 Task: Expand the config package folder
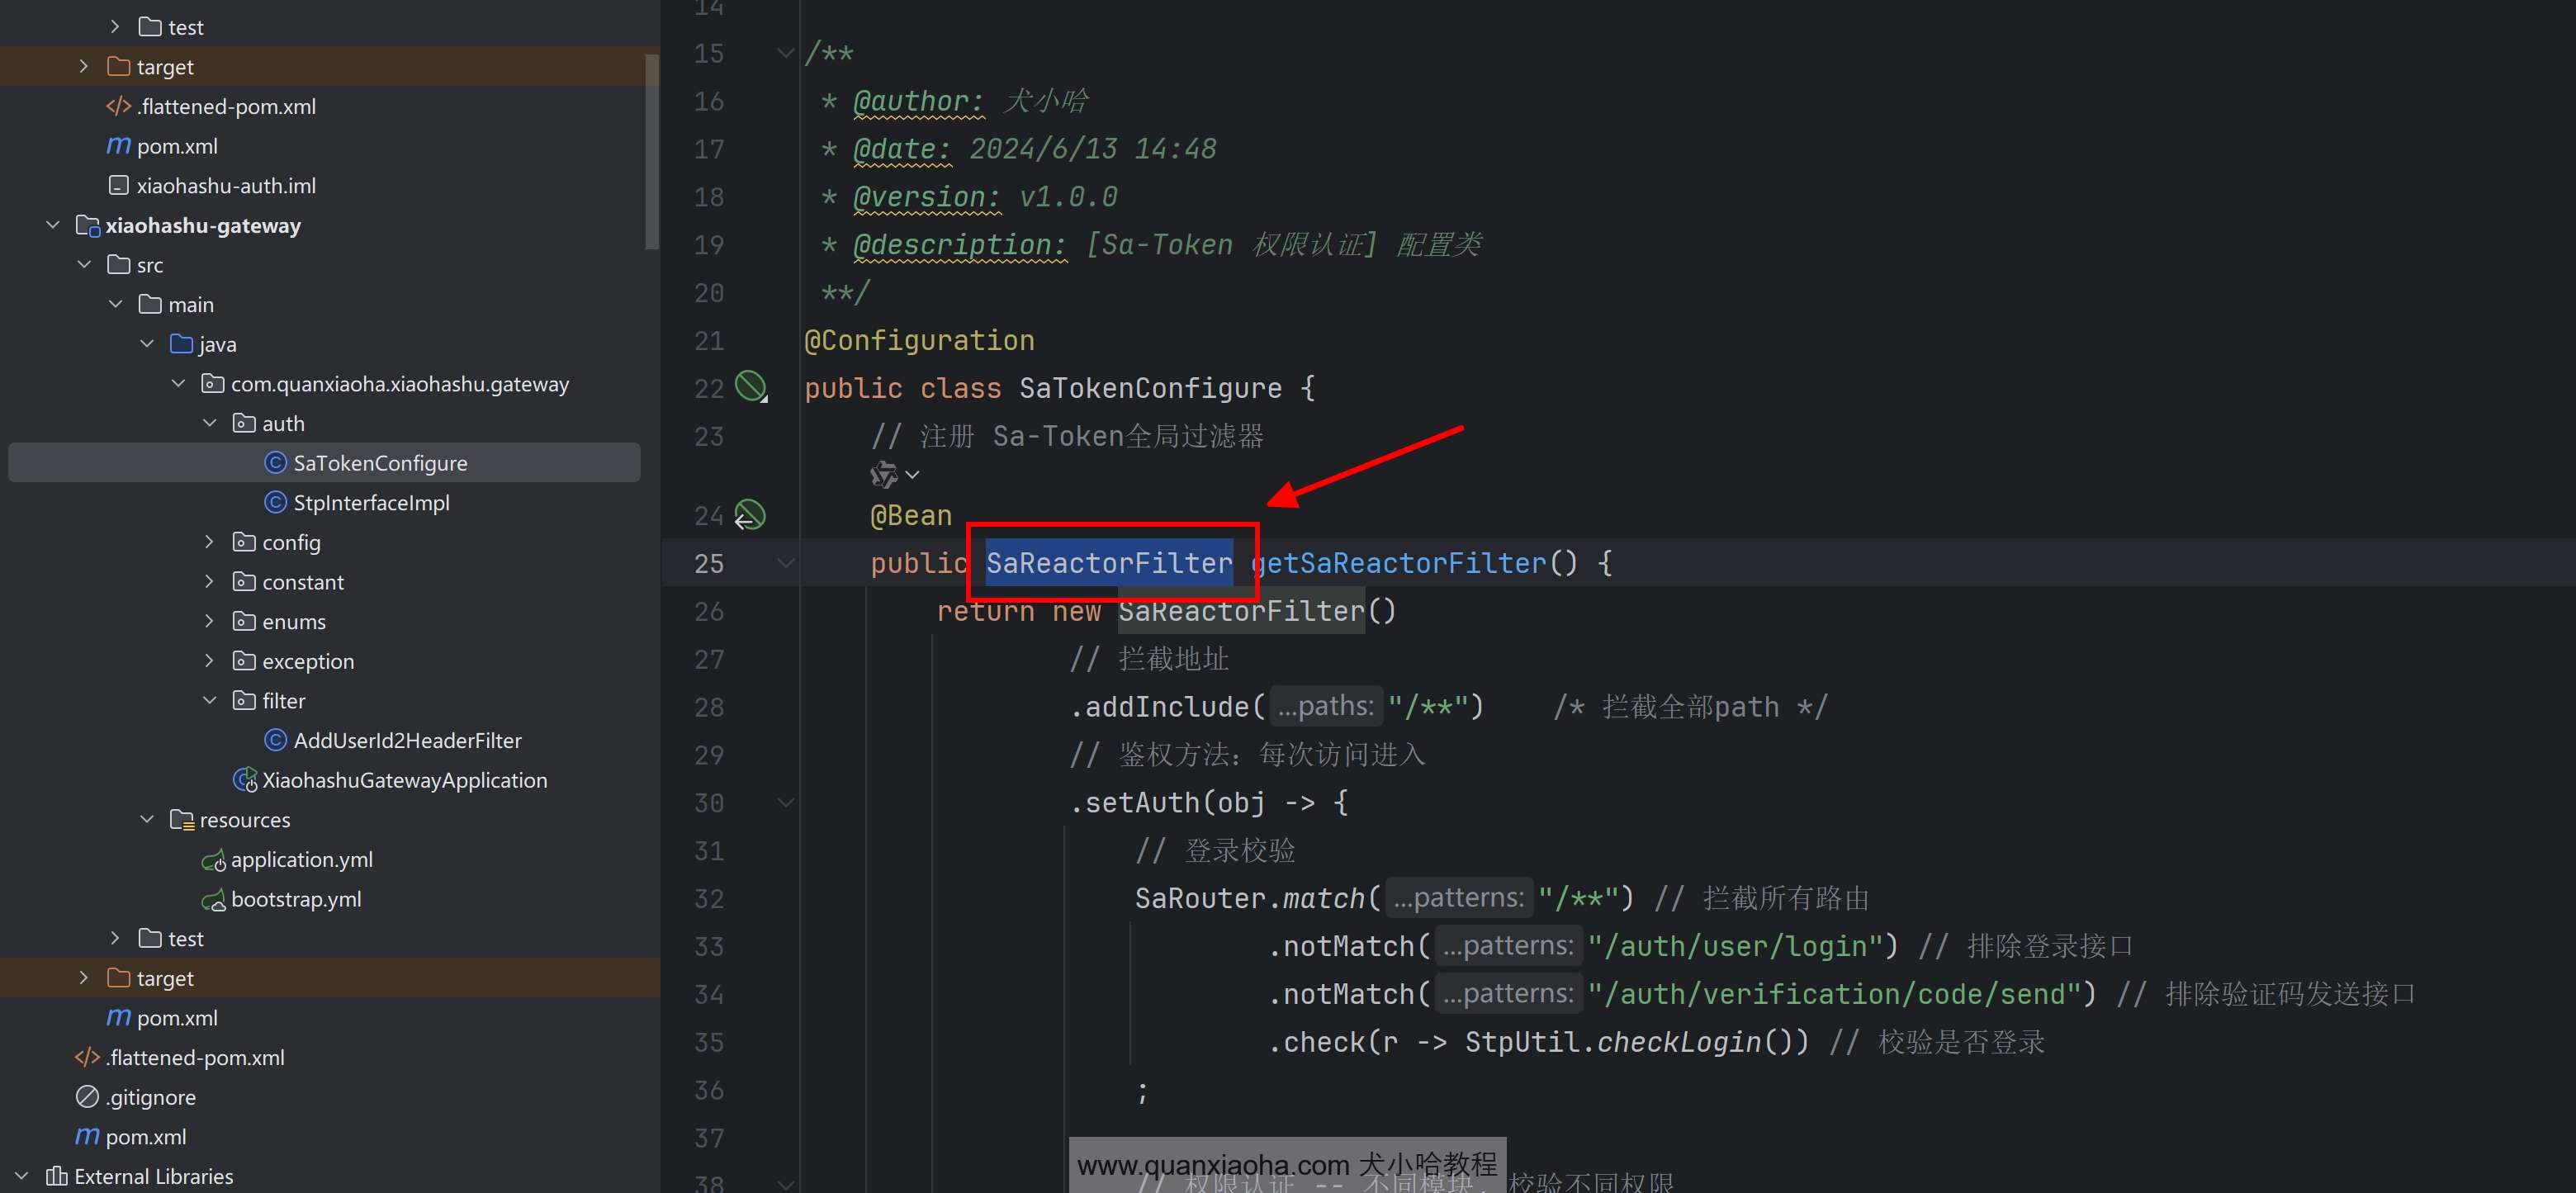point(209,542)
